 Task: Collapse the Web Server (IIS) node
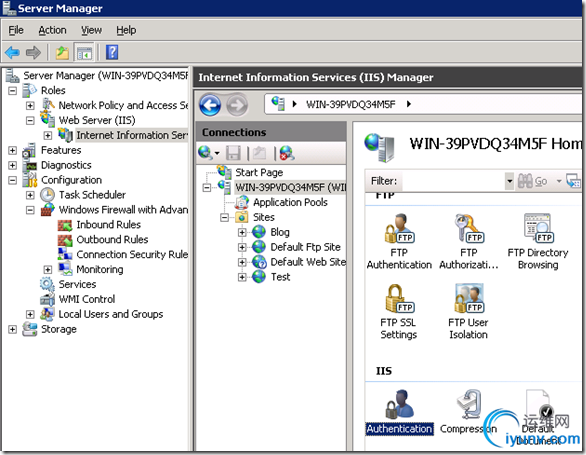coord(30,120)
